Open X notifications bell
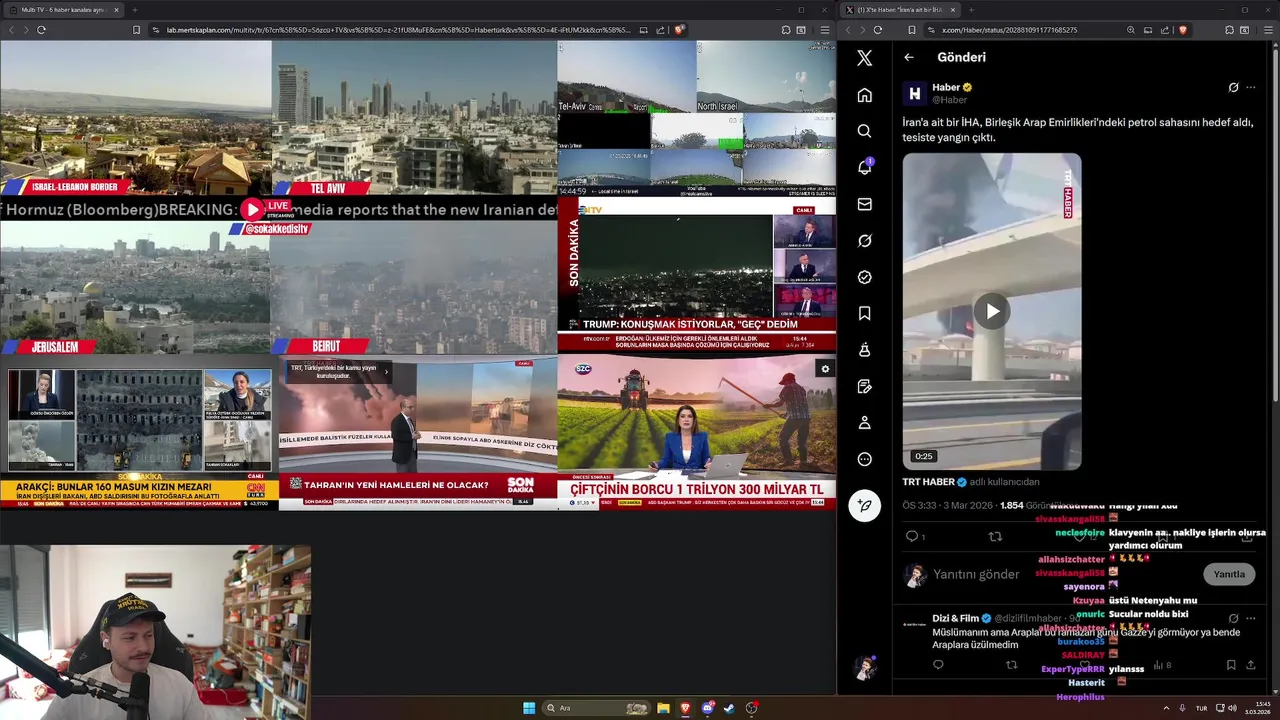Screen dimensions: 1280x720 click(865, 167)
